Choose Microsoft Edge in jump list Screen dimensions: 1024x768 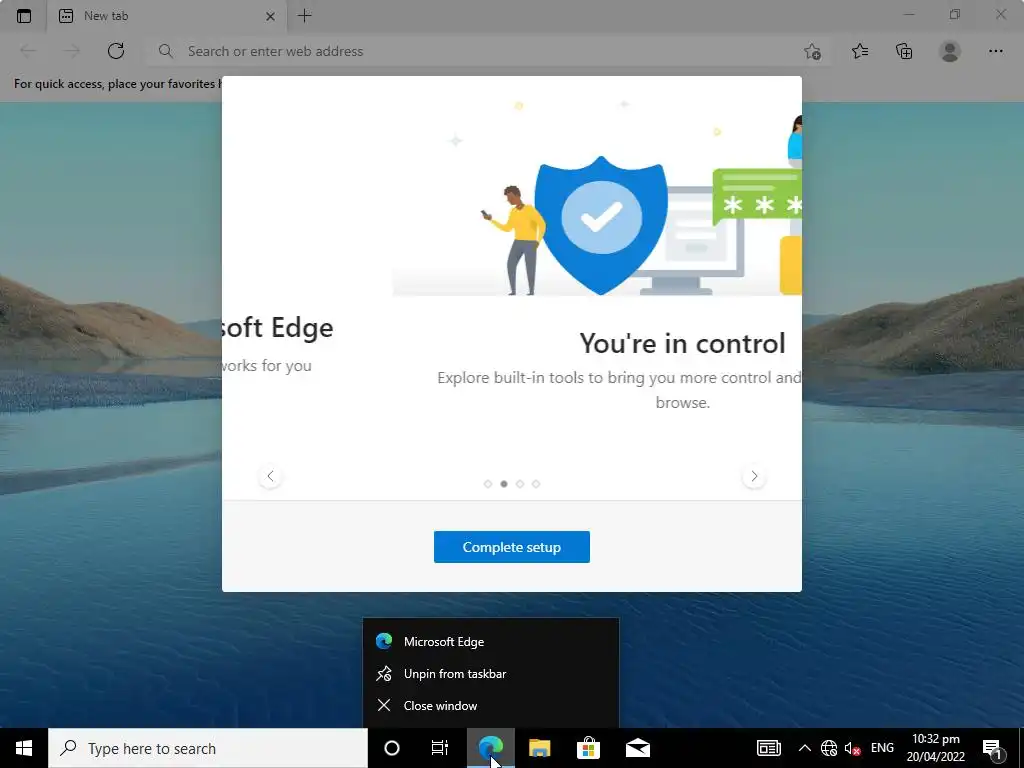(x=490, y=641)
